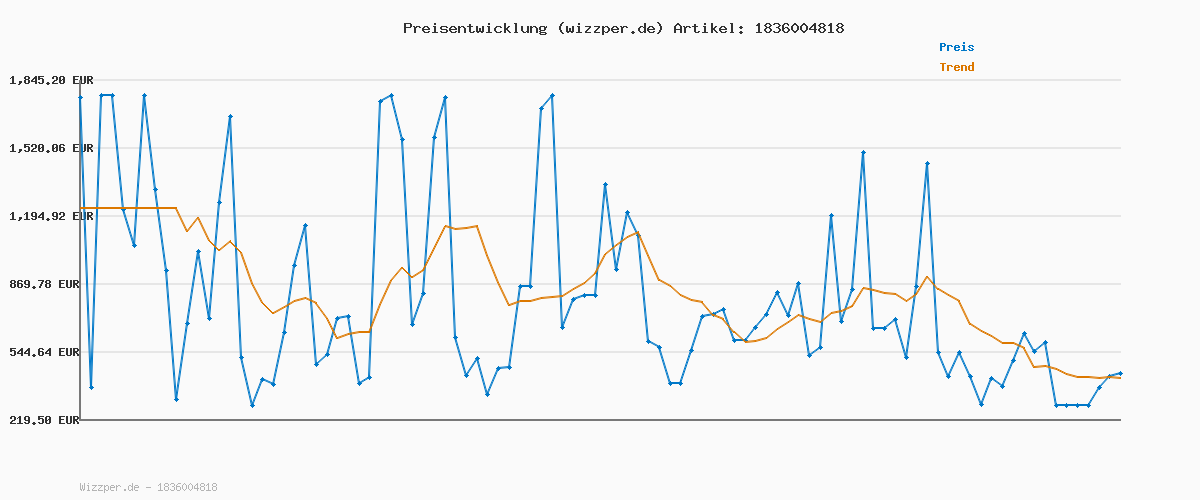This screenshot has width=1200, height=500.
Task: Toggle the blue "Preis" legend entry
Action: 956,47
